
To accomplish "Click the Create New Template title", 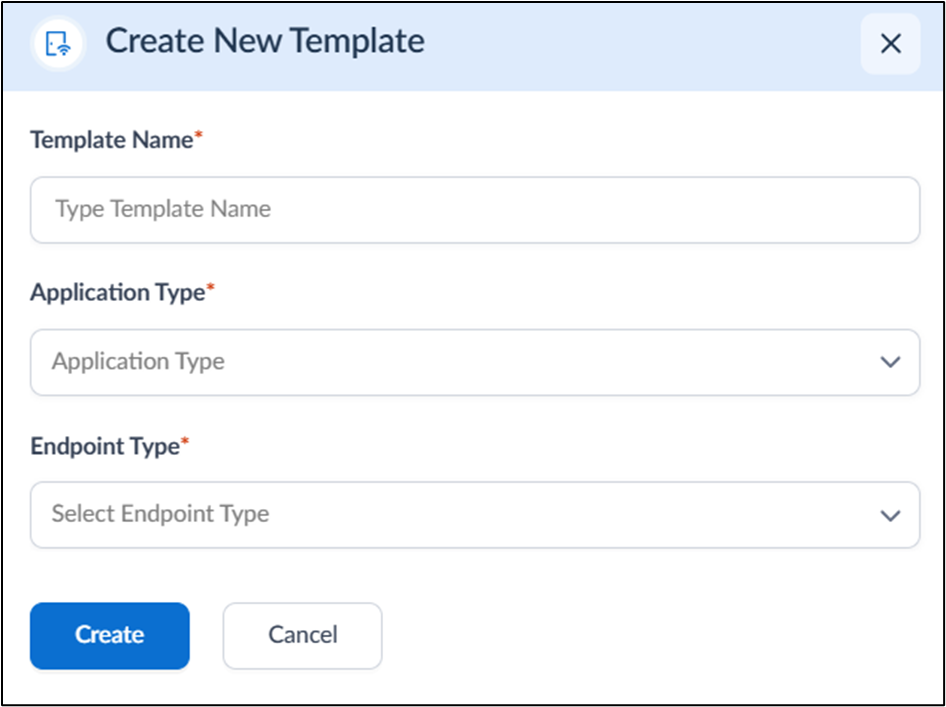I will pos(265,41).
